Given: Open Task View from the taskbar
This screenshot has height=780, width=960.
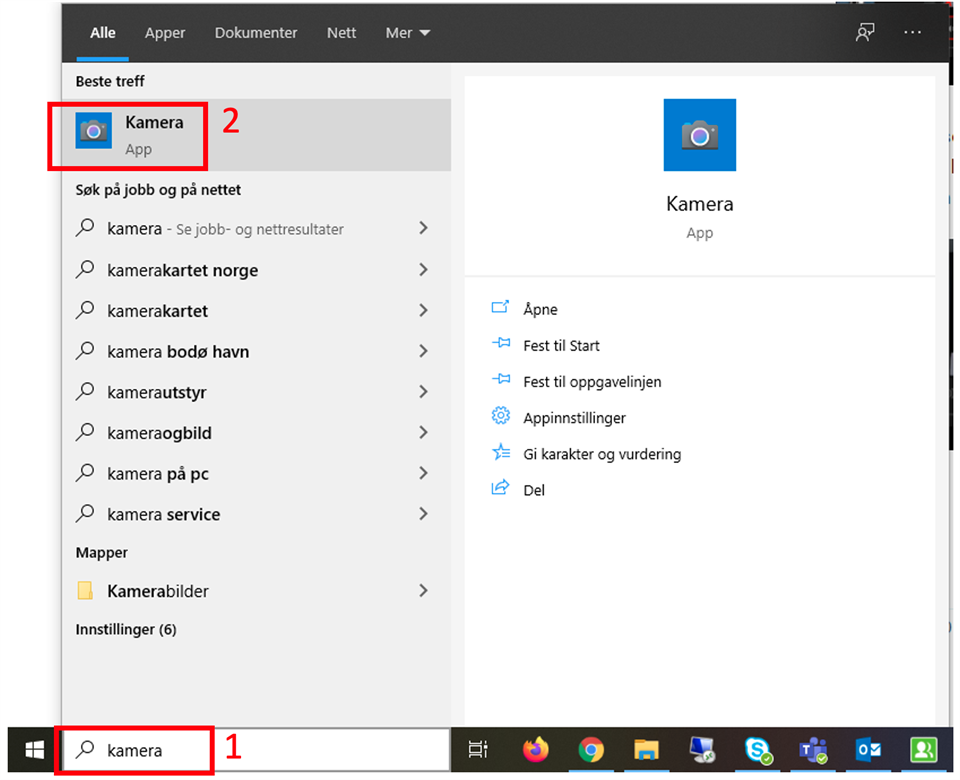Looking at the screenshot, I should point(479,750).
